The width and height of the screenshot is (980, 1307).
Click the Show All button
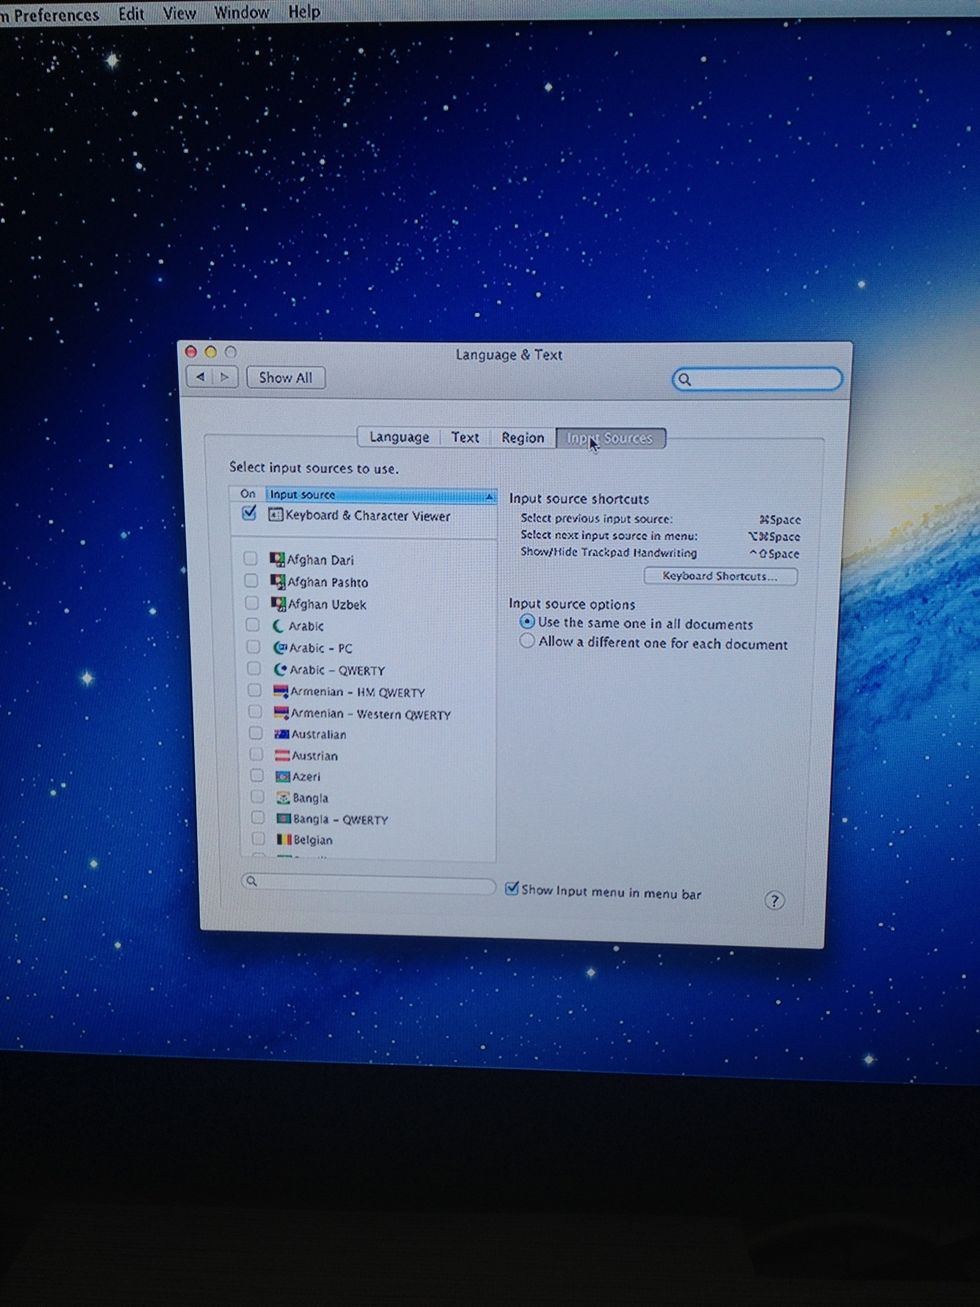coord(285,377)
